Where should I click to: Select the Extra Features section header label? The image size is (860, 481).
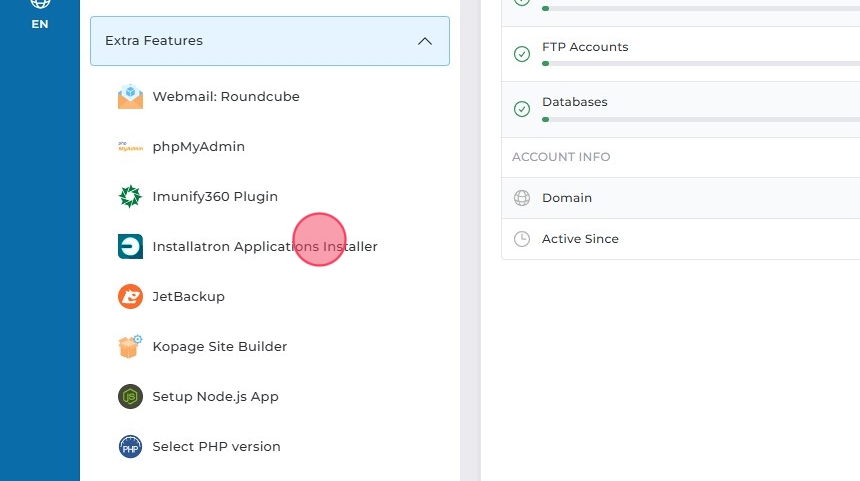point(154,41)
